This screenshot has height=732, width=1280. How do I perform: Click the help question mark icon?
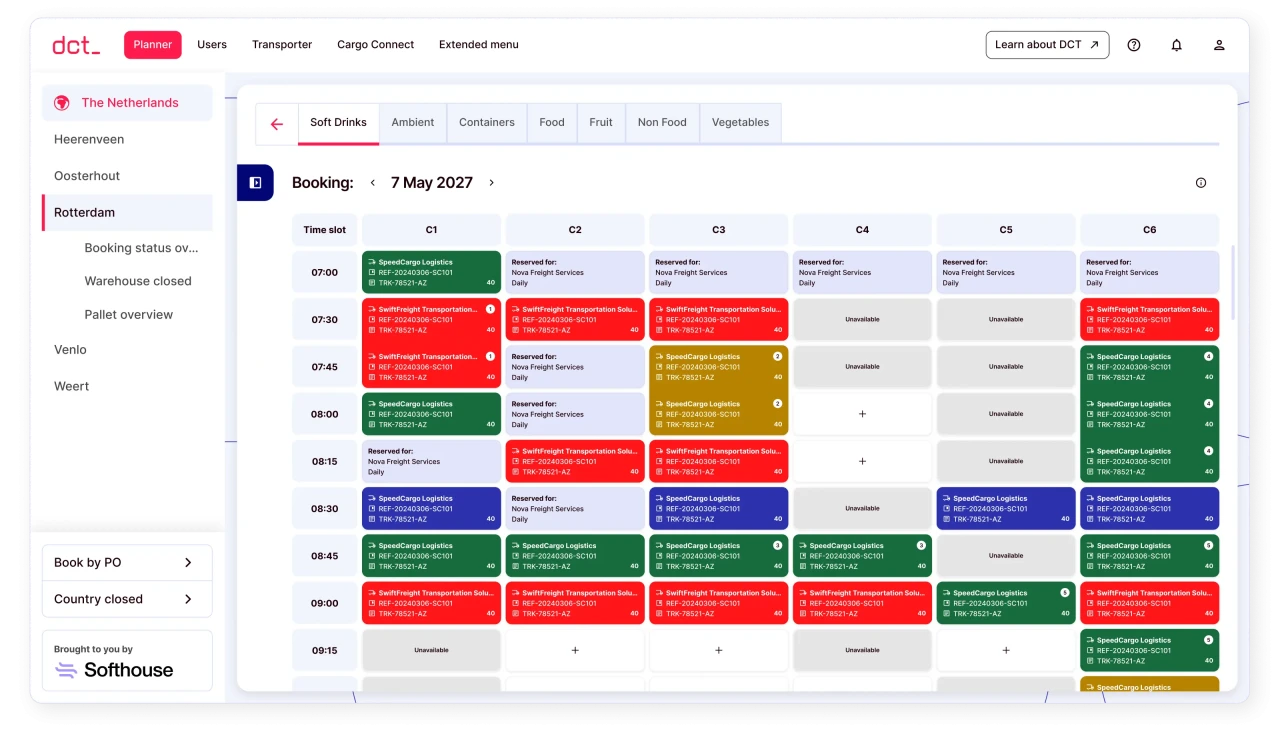(1133, 45)
